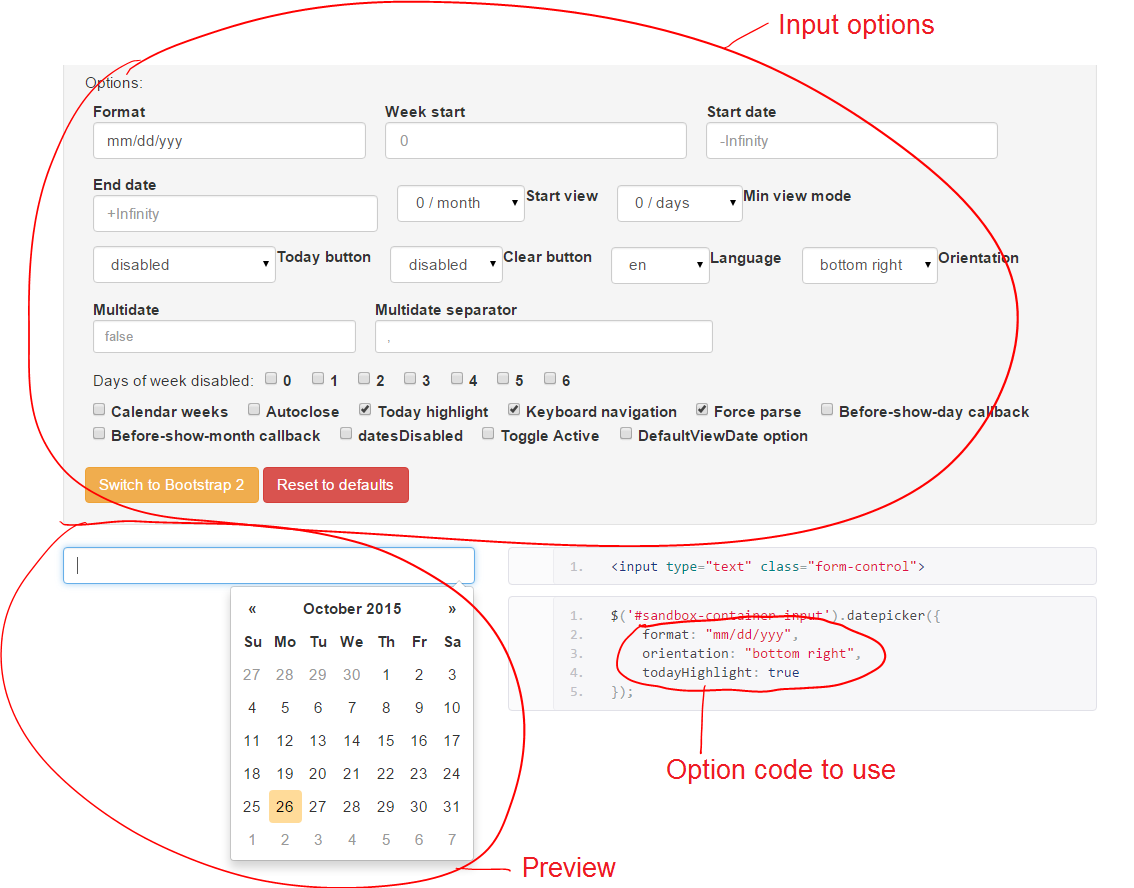1134x888 pixels.
Task: Open the Start view dropdown
Action: pyautogui.click(x=460, y=203)
